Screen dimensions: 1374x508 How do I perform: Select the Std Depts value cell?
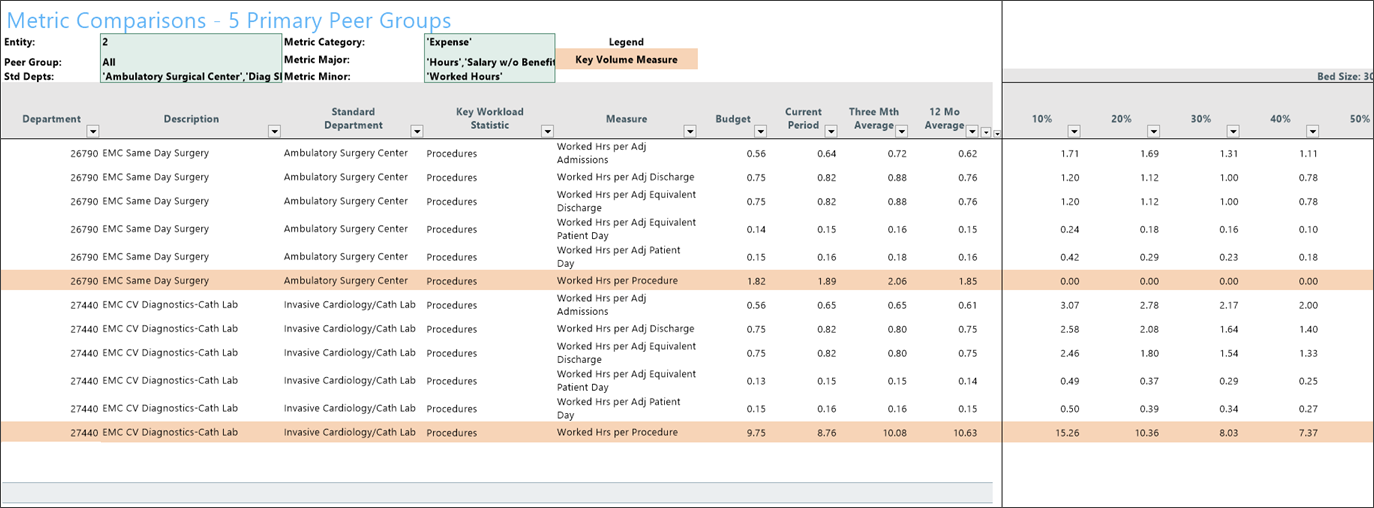191,76
